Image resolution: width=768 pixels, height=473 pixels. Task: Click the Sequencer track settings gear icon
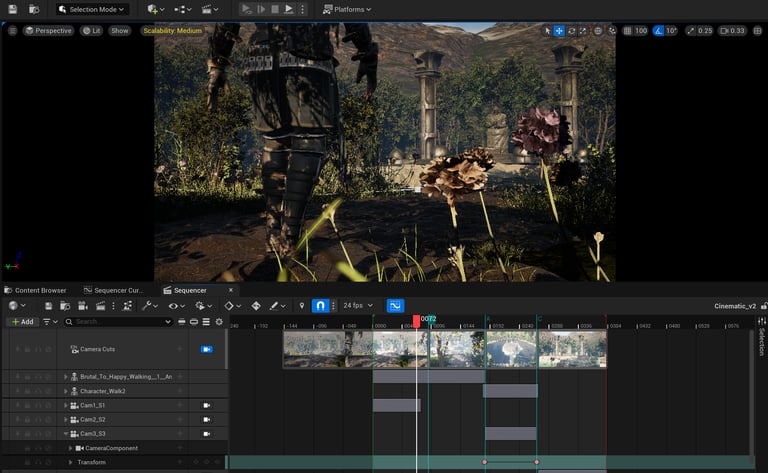219,322
